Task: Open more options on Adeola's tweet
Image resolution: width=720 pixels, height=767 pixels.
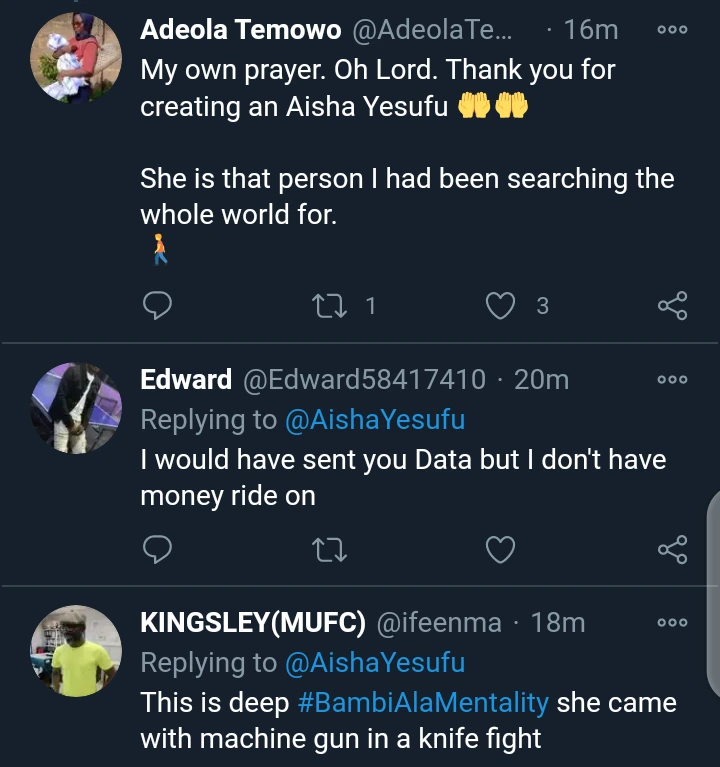Action: (672, 30)
